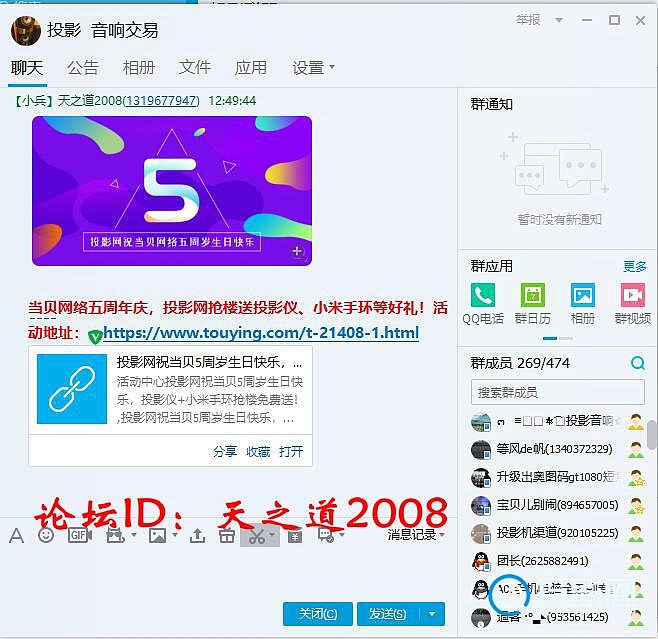658x639 pixels.
Task: Expand arrow beside cat-face sticker icon
Action: pos(133,535)
